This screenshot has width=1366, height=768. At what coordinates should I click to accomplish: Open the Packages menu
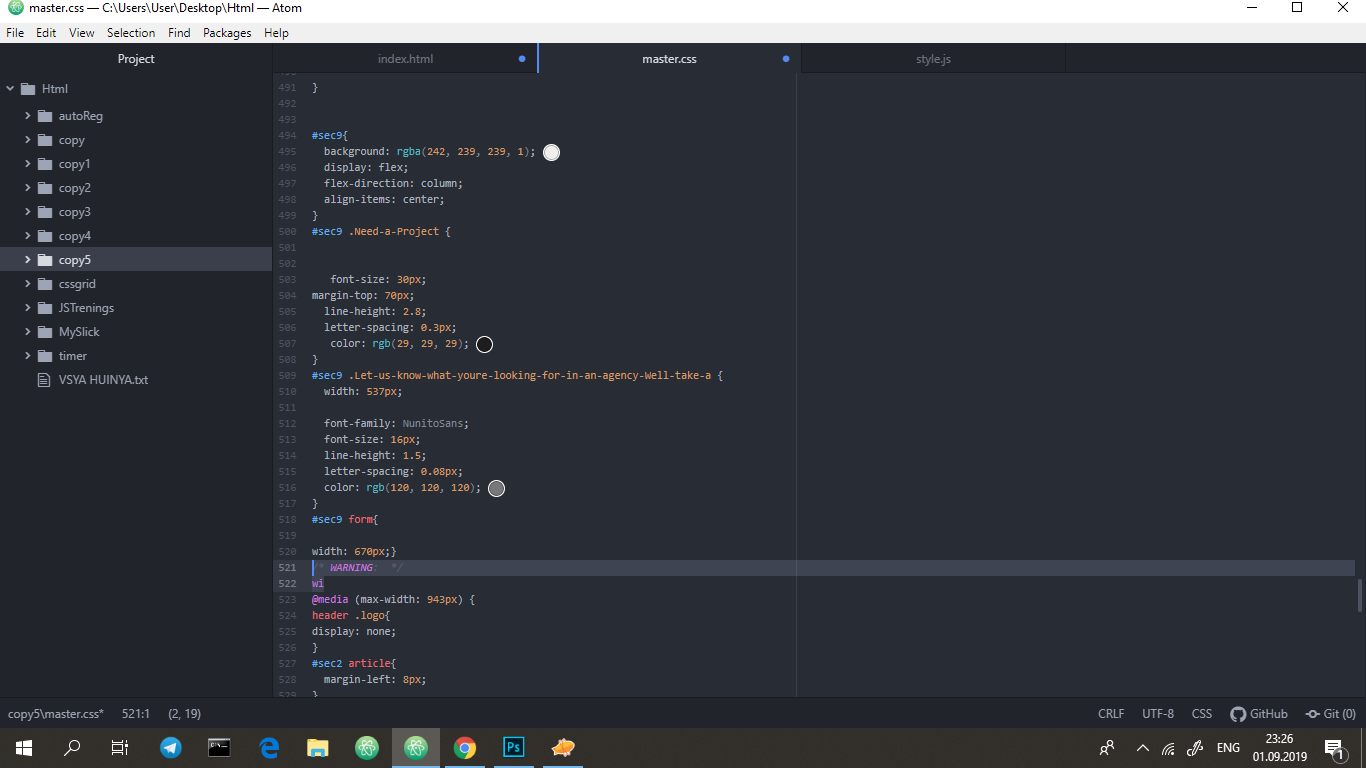[227, 33]
